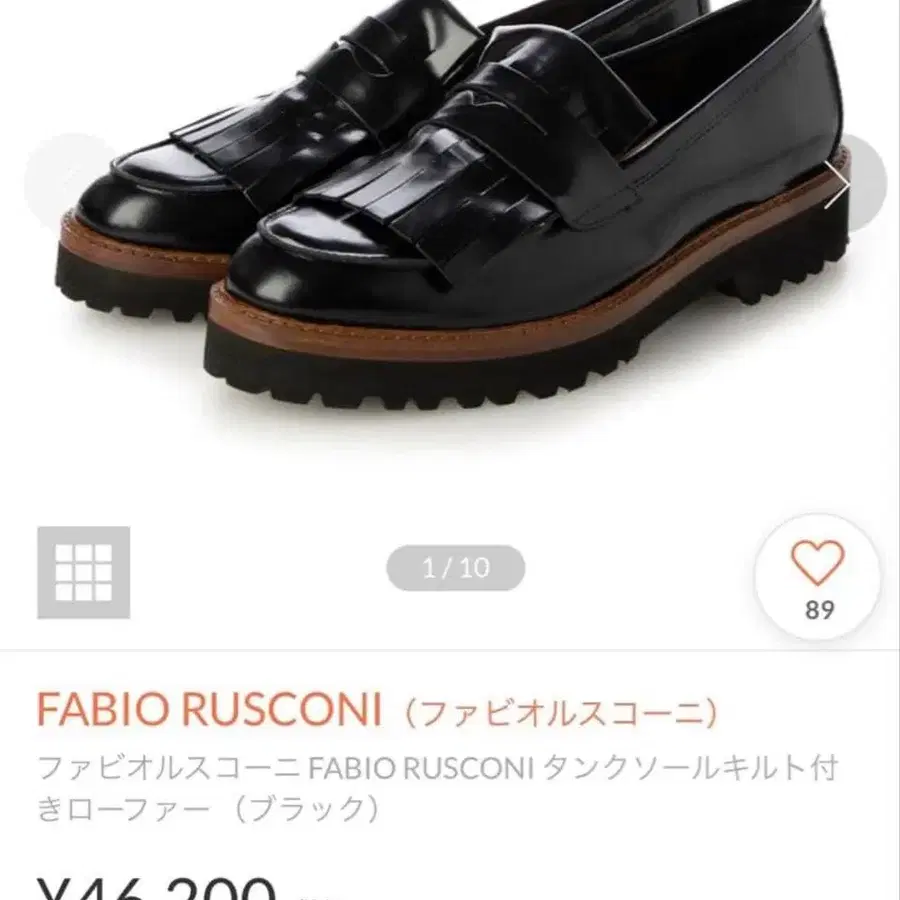Open the FABIO RUSCONI brand link
This screenshot has width=900, height=900.
tap(210, 709)
